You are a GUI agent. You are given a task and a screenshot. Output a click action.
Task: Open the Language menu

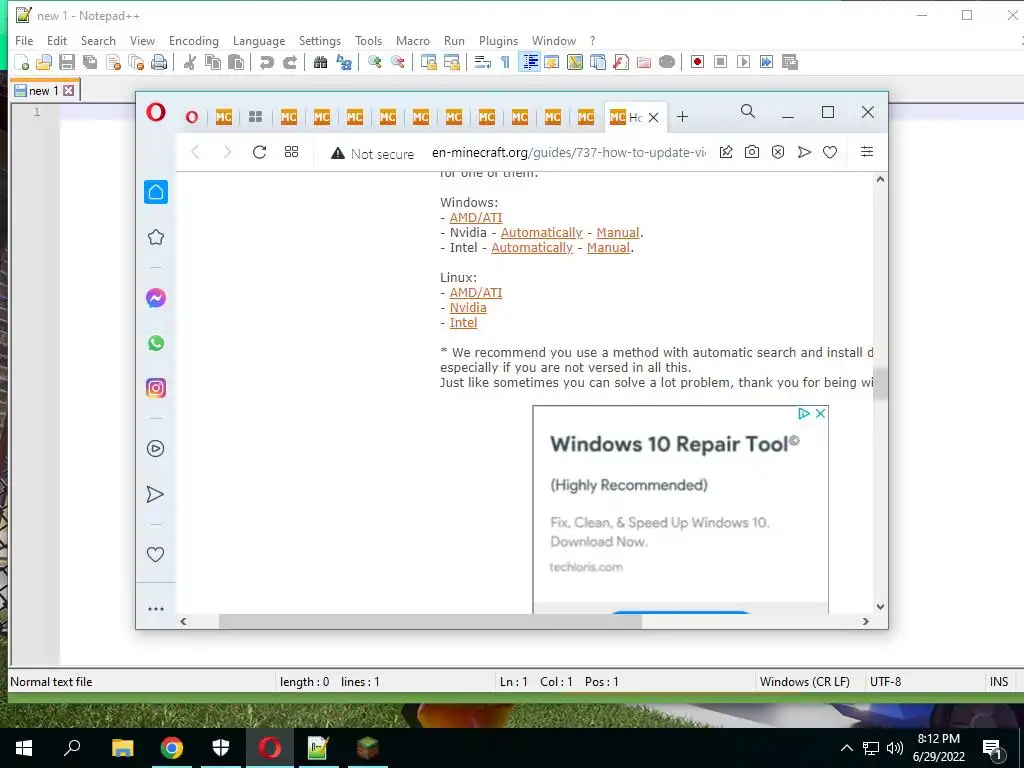(x=259, y=40)
